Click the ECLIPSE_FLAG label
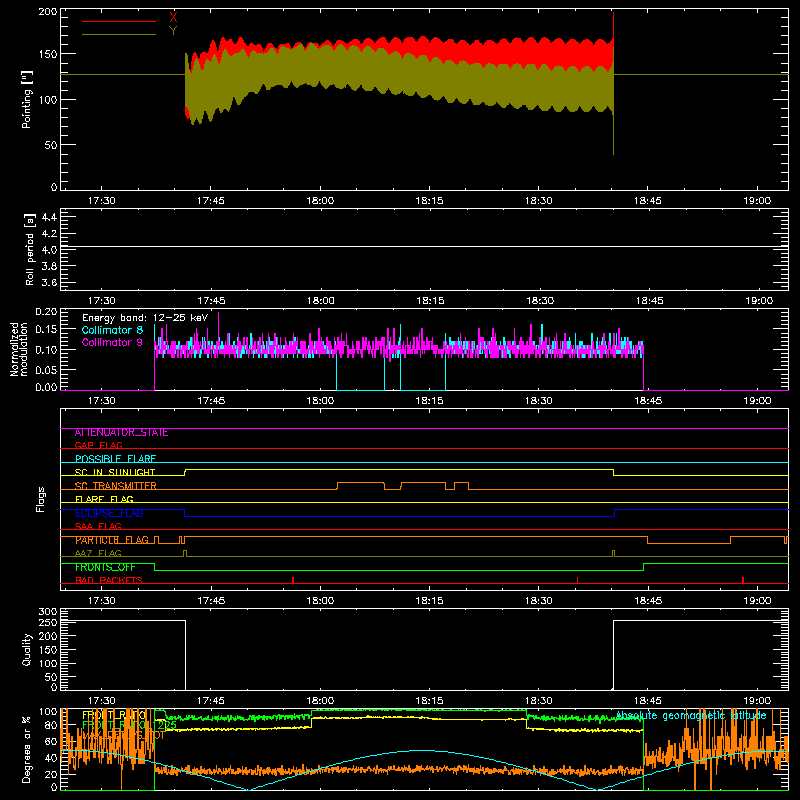 [109, 513]
